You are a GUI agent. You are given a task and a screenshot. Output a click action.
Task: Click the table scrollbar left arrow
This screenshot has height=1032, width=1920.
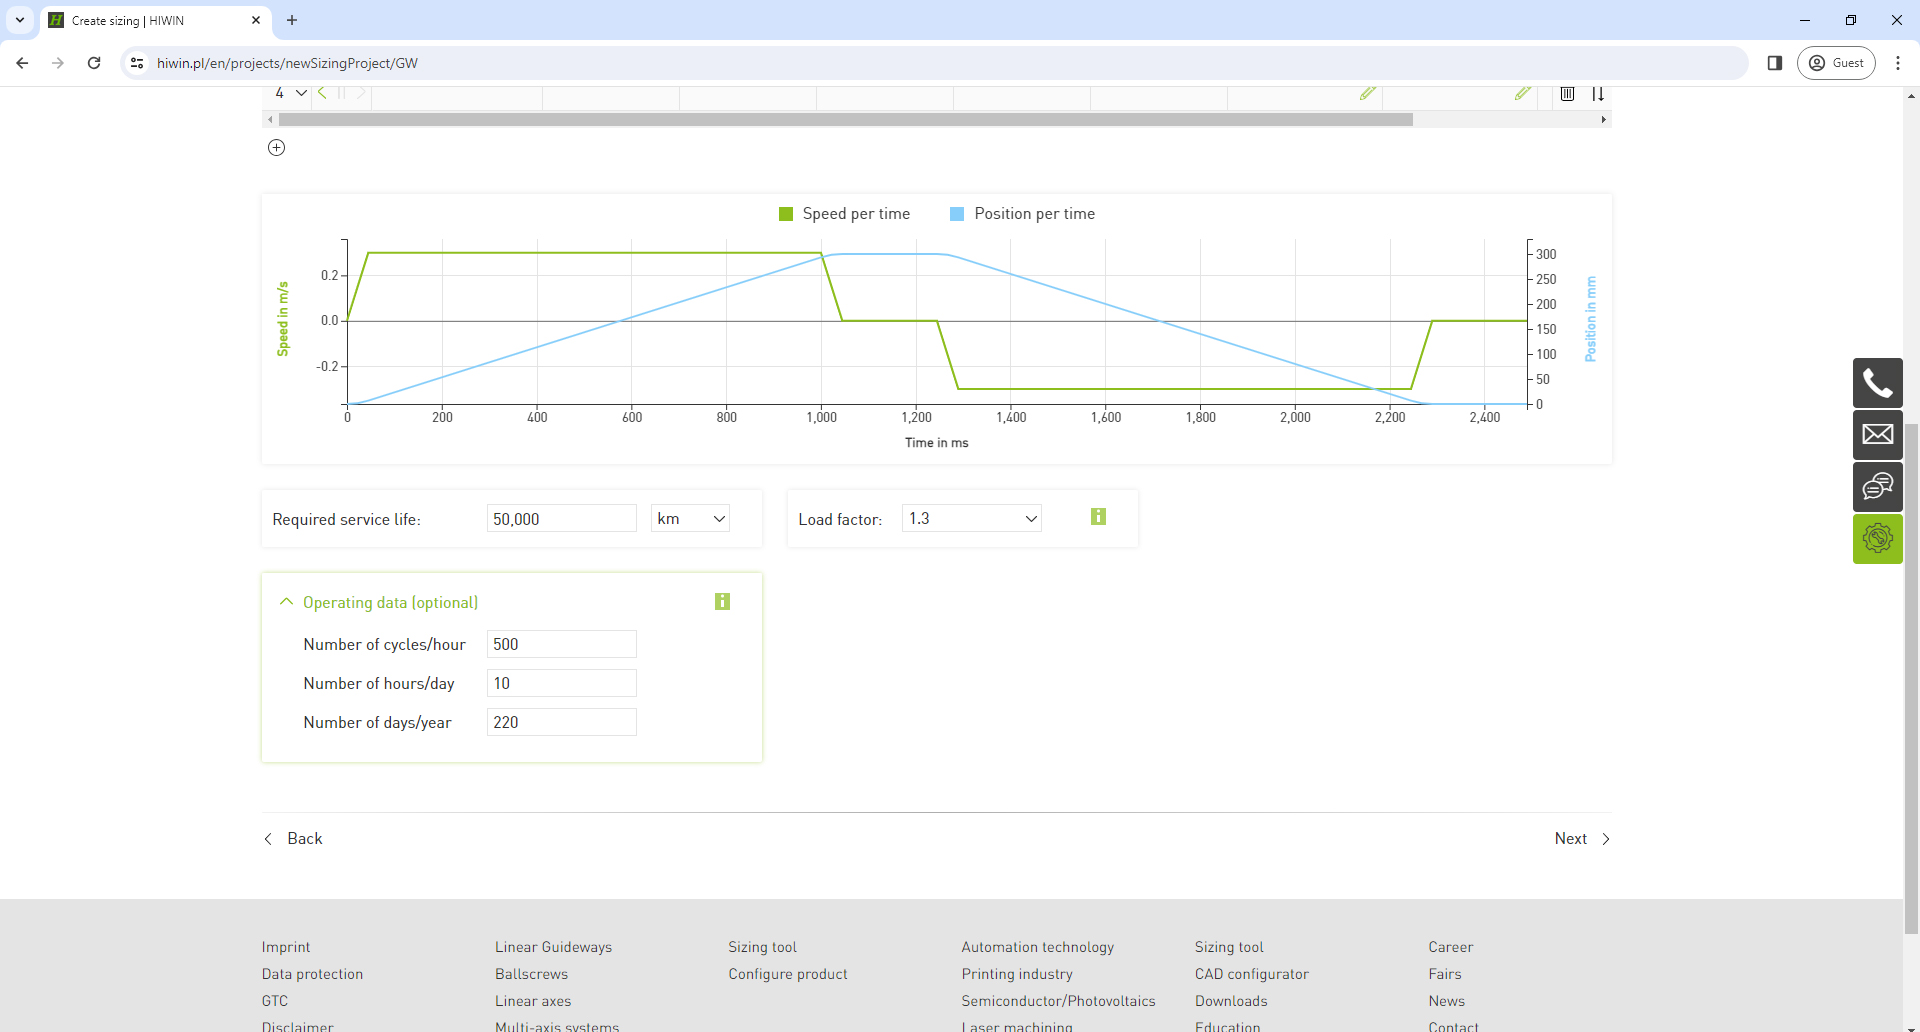270,120
